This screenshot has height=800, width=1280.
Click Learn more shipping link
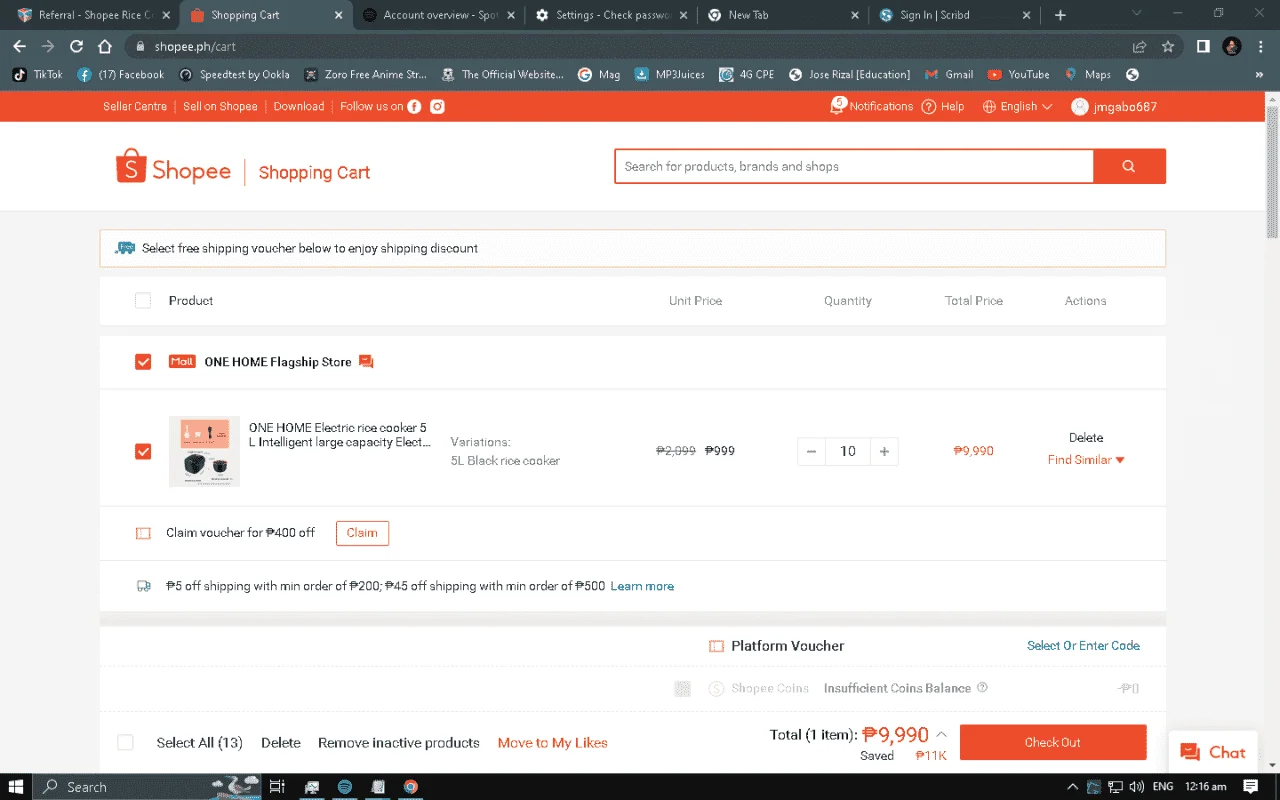click(x=642, y=586)
